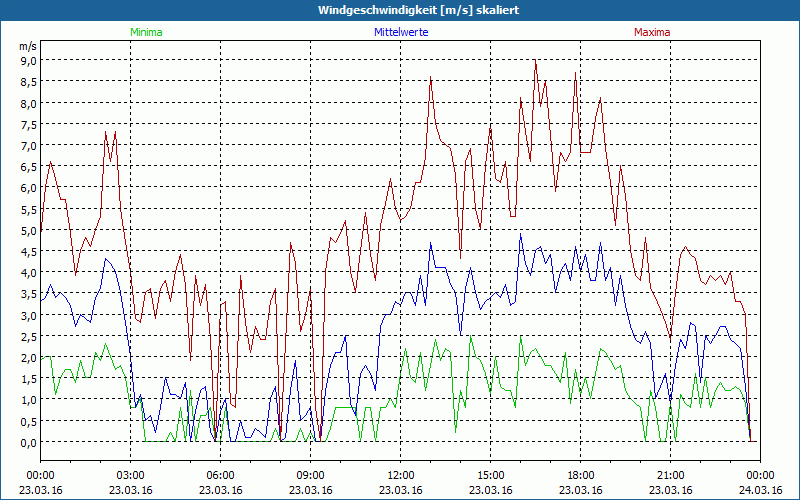Select the 9,0 y-axis label
Screen dimensions: 800x500
click(x=28, y=60)
